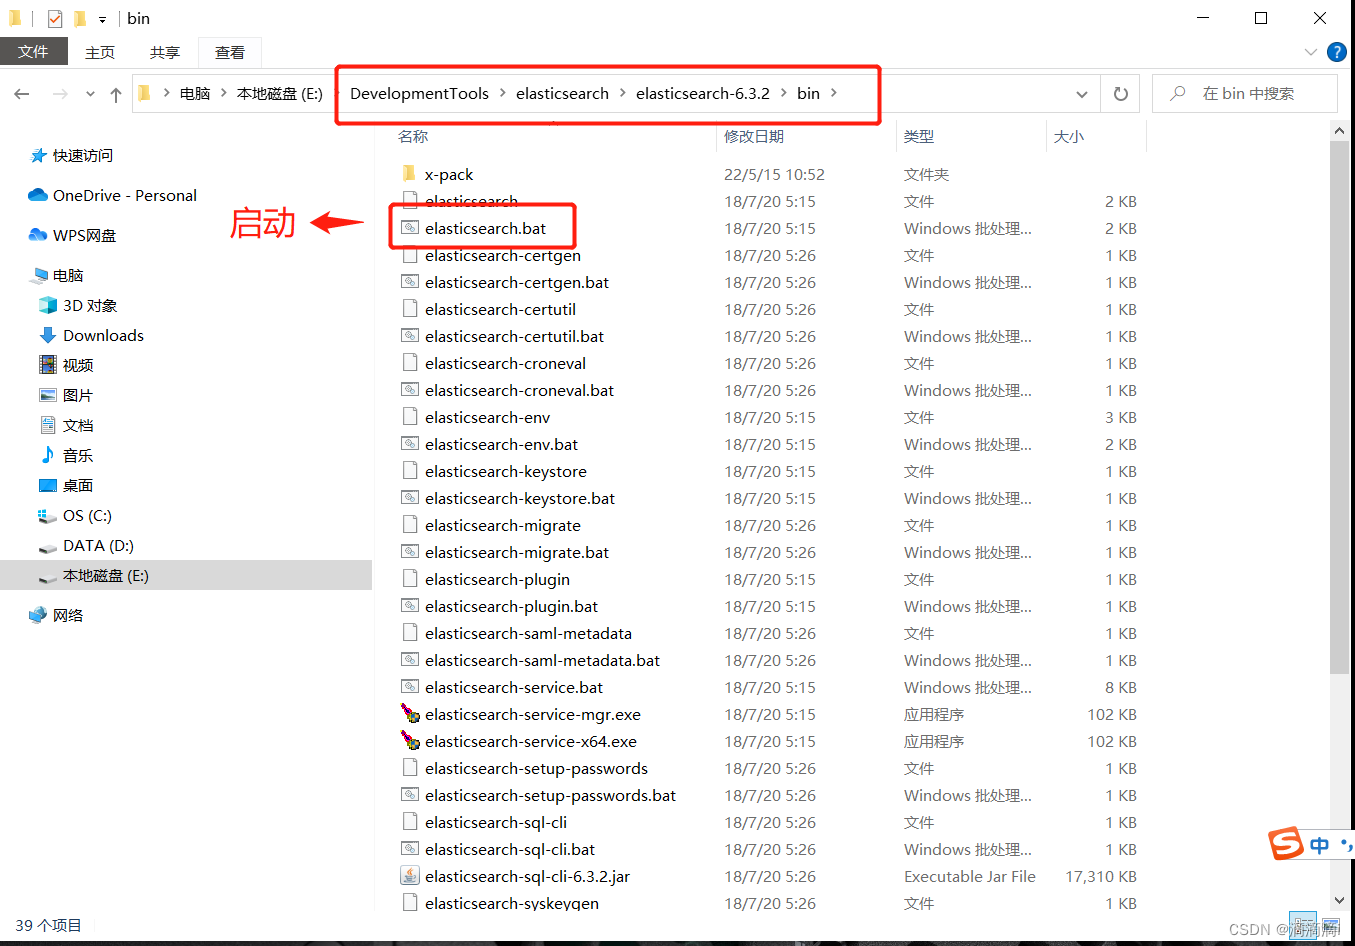Open the 文件 menu
1355x946 pixels.
point(33,52)
